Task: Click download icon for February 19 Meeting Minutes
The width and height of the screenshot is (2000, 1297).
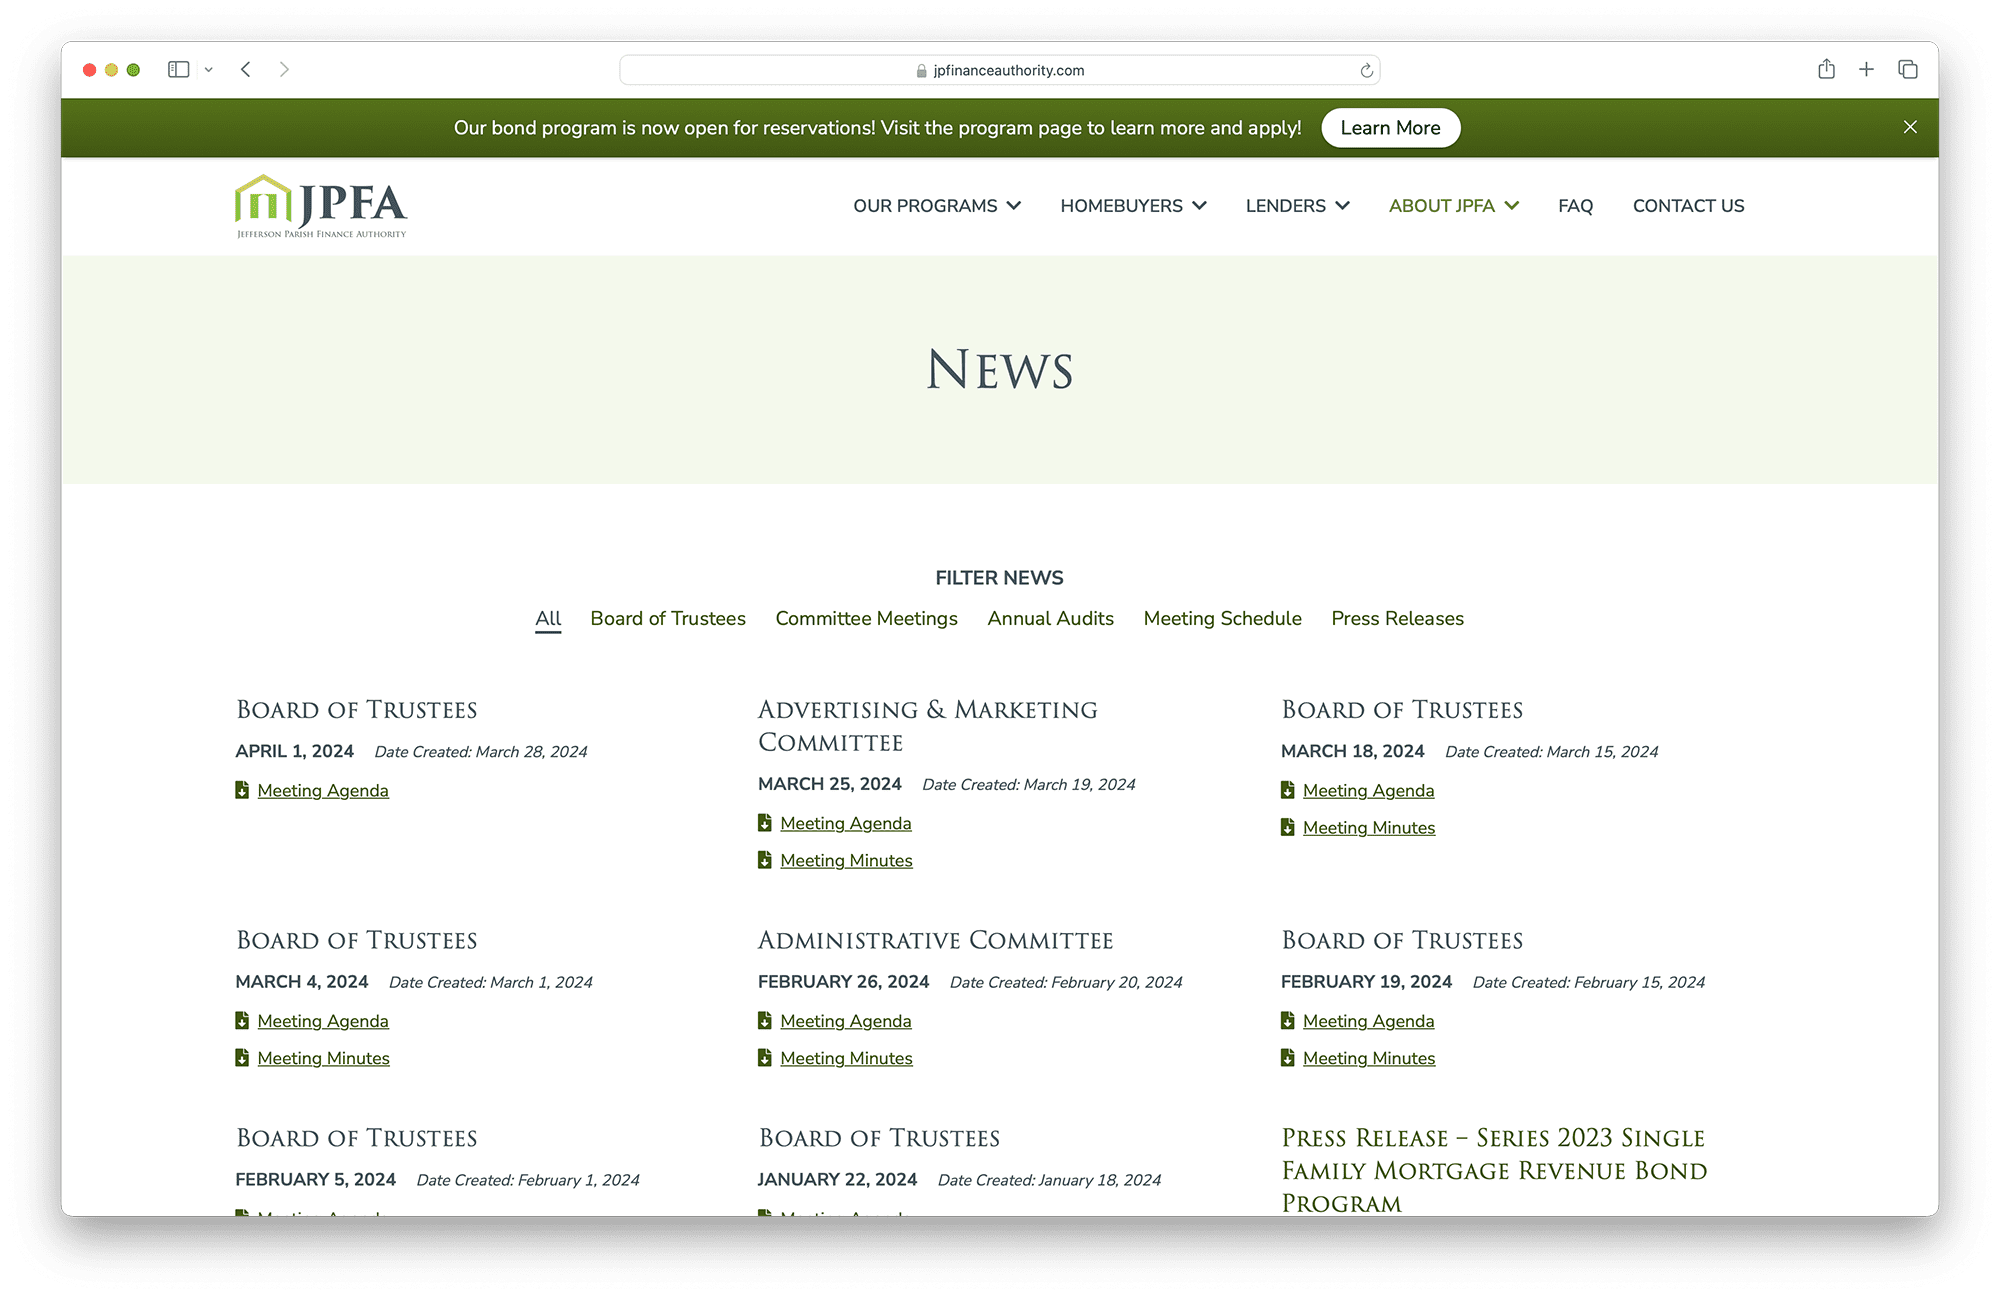Action: pos(1288,1058)
